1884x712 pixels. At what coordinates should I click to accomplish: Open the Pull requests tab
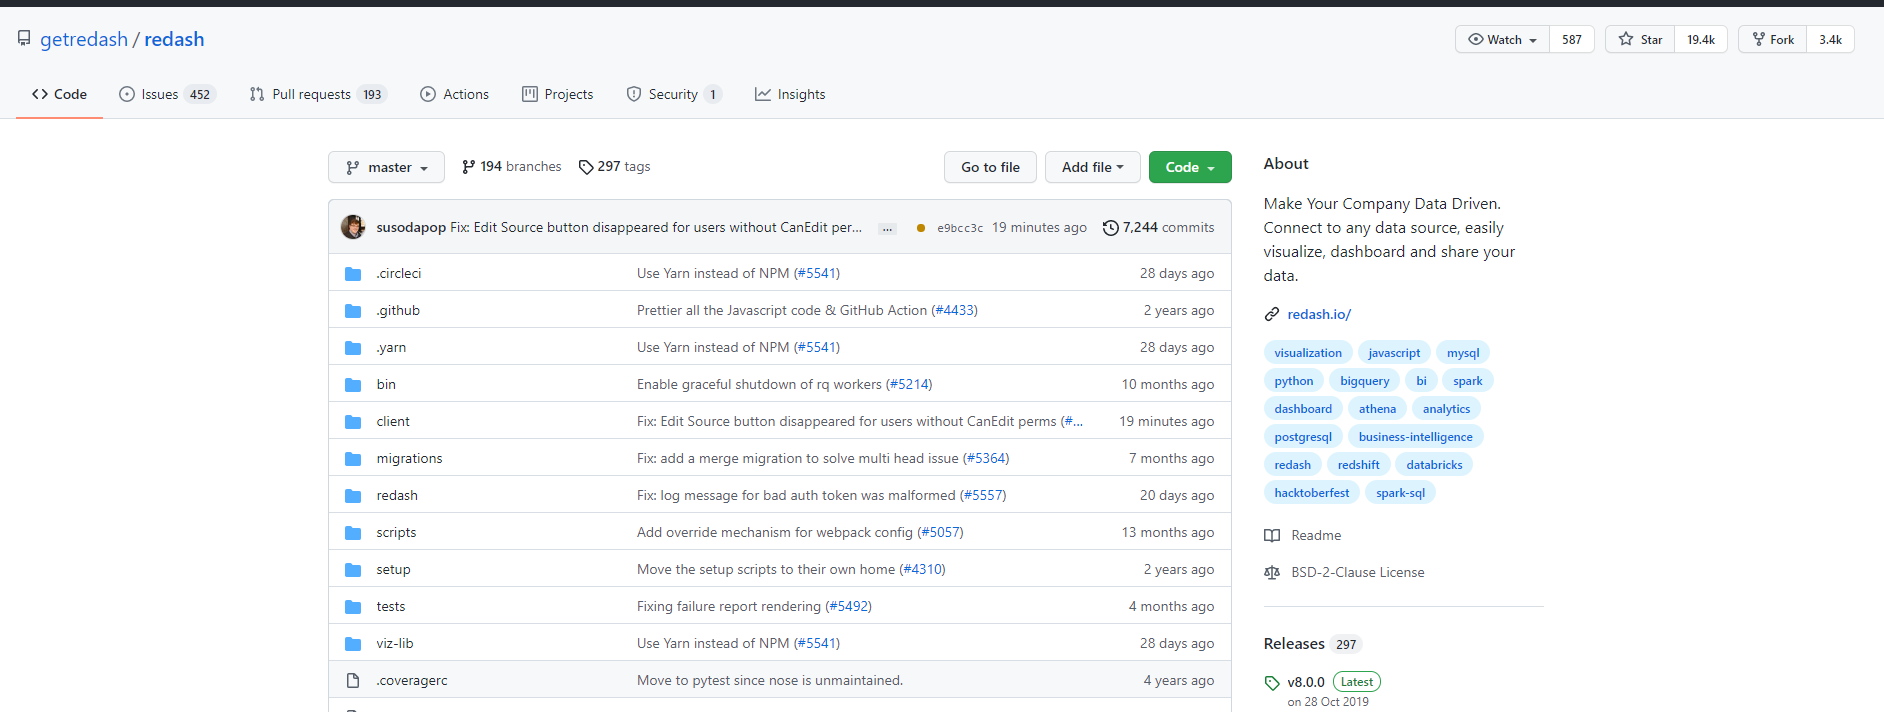click(318, 94)
